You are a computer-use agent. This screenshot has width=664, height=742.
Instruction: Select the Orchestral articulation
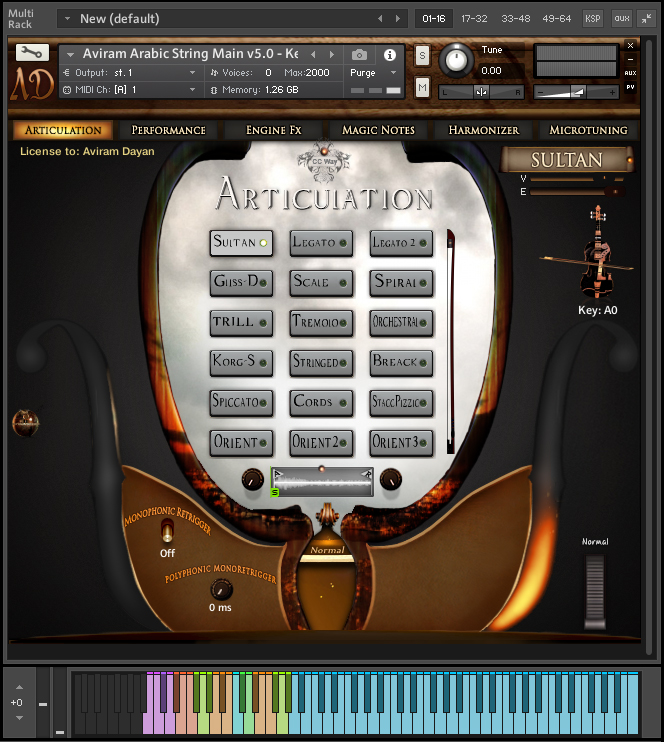pyautogui.click(x=401, y=323)
